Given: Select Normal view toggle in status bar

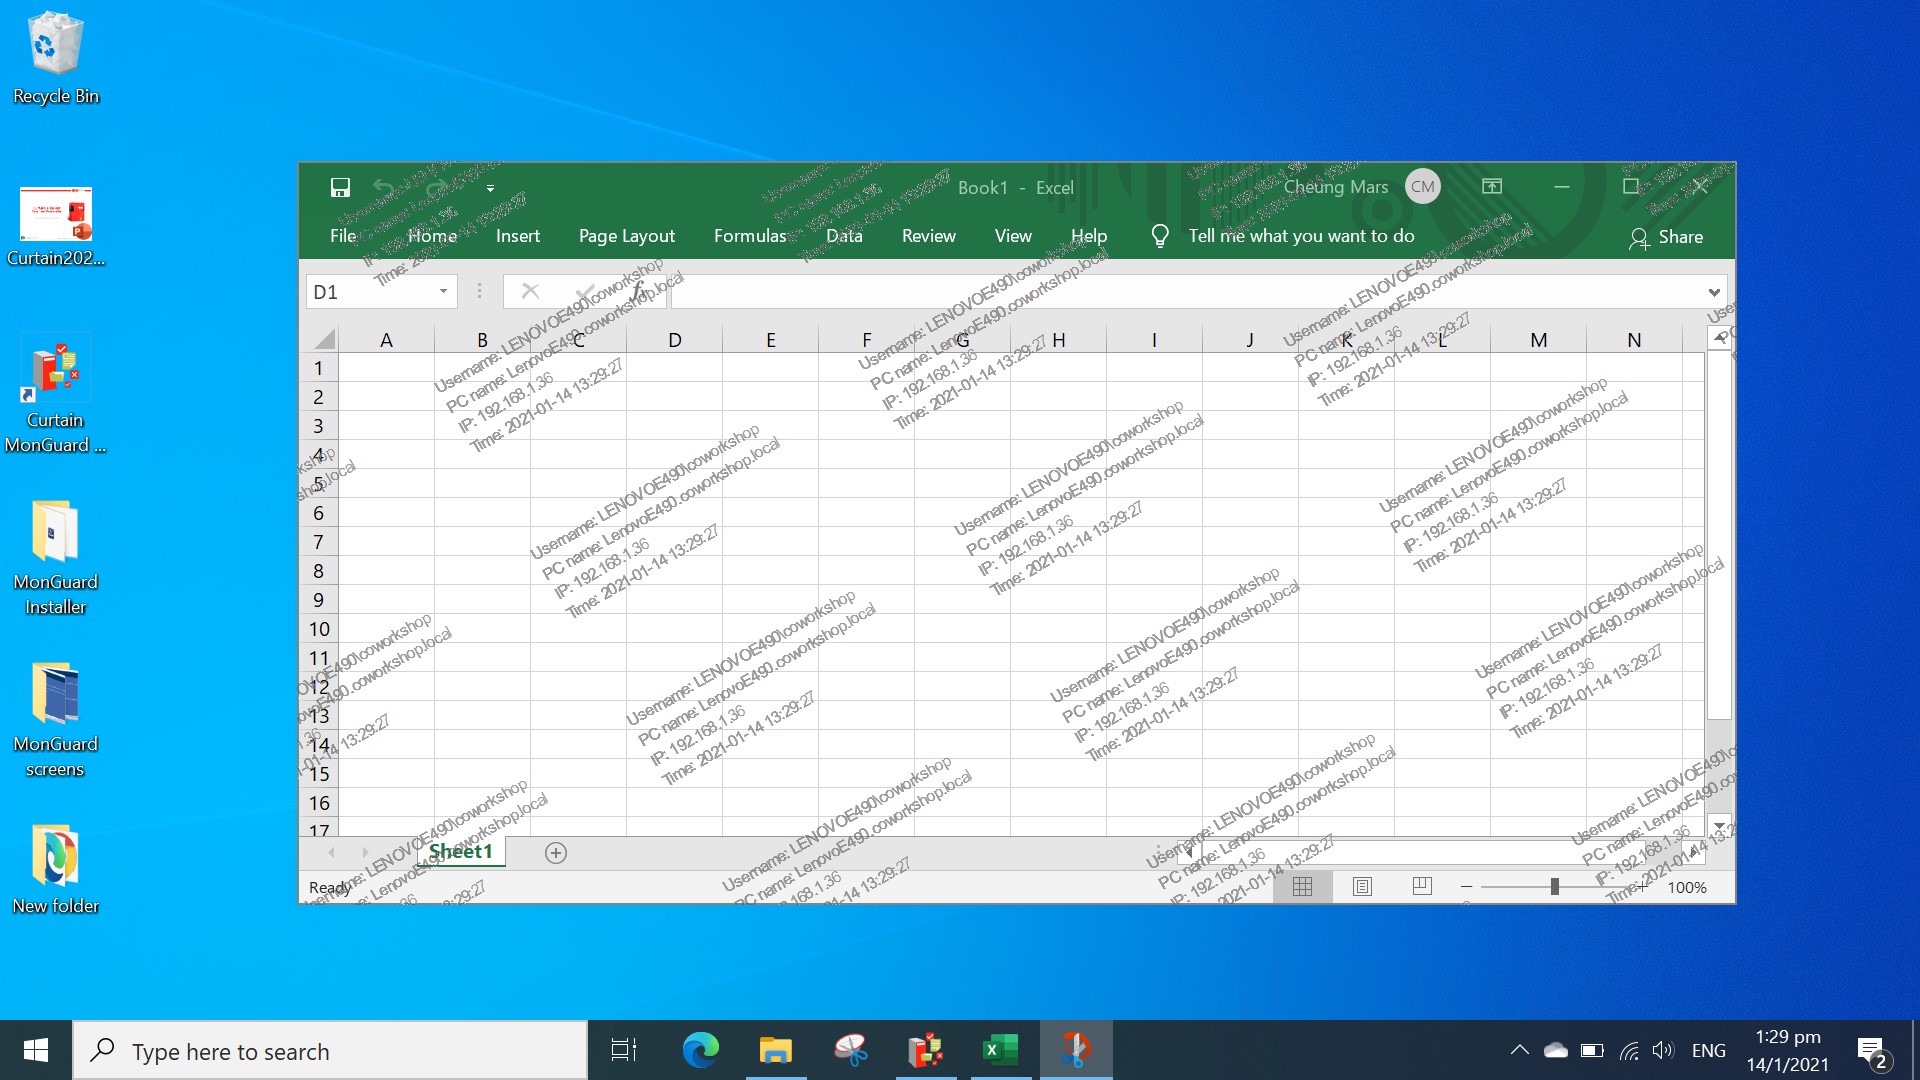Looking at the screenshot, I should [1302, 886].
